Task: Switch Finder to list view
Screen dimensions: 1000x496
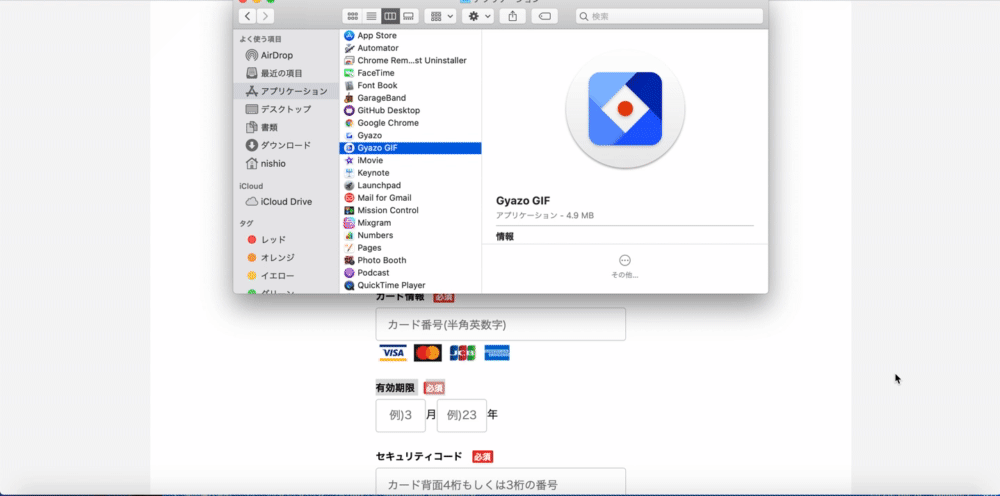Action: point(371,16)
